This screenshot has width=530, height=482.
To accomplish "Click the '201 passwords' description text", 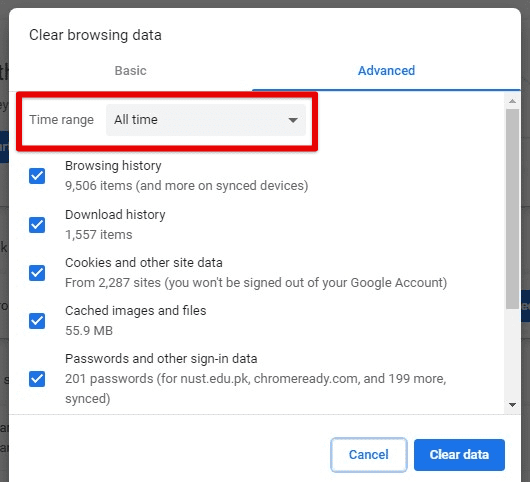I will pyautogui.click(x=256, y=388).
